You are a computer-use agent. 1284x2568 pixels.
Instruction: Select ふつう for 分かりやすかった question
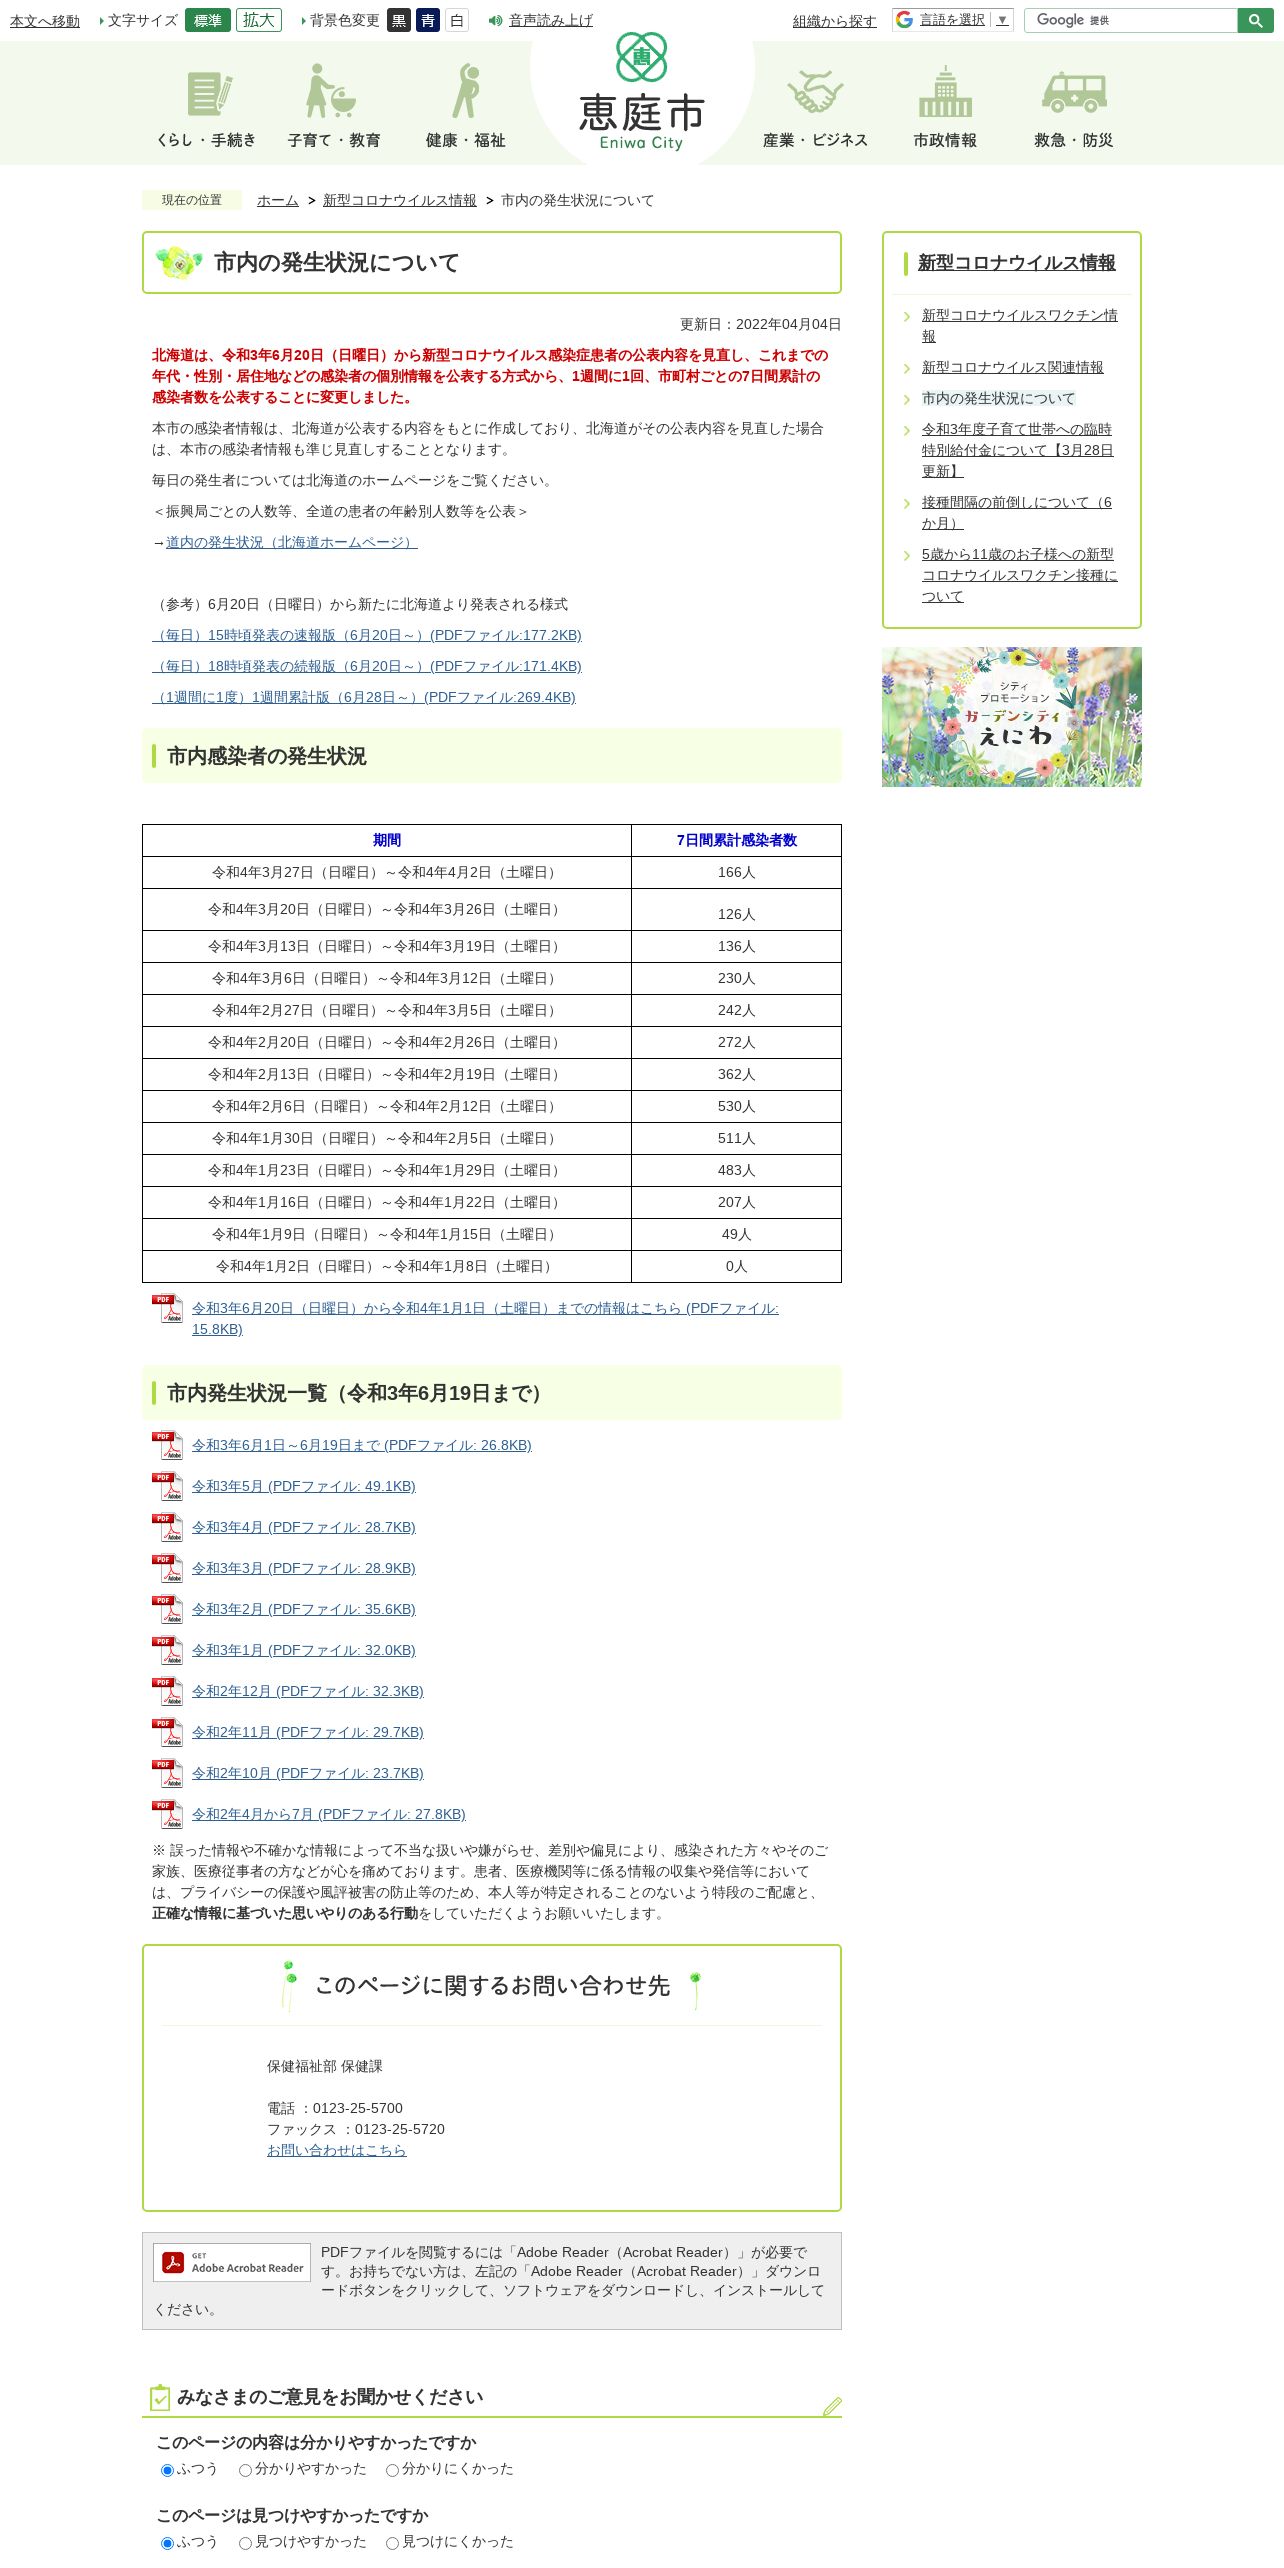point(167,2470)
